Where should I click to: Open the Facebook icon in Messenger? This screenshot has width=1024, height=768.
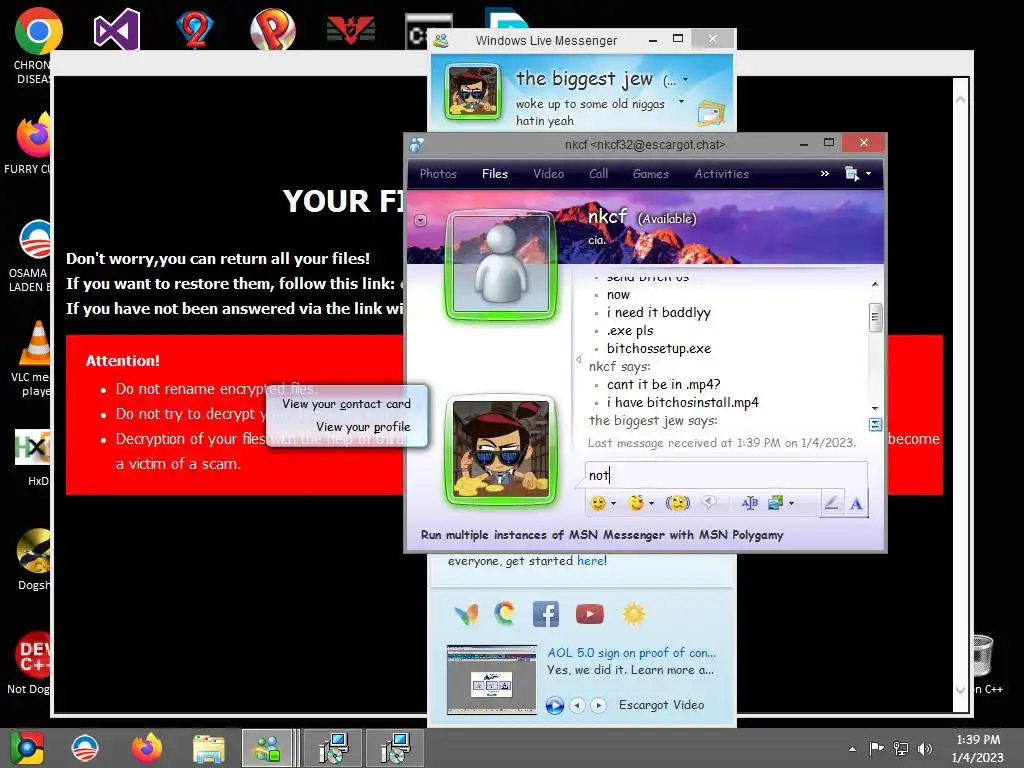[546, 614]
